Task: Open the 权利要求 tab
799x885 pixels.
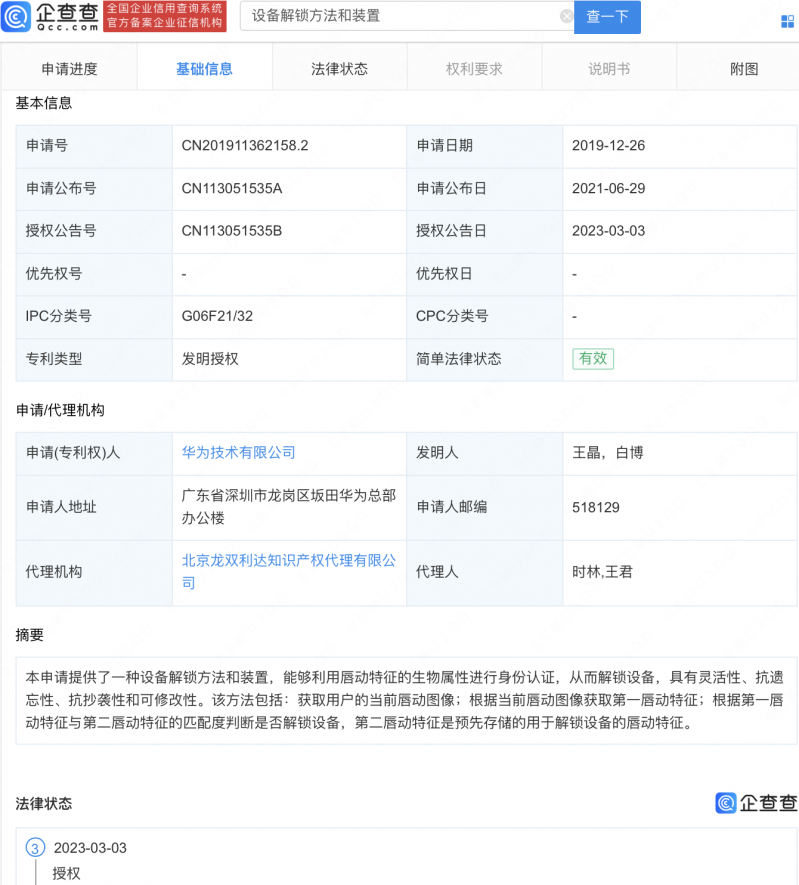Action: tap(474, 69)
